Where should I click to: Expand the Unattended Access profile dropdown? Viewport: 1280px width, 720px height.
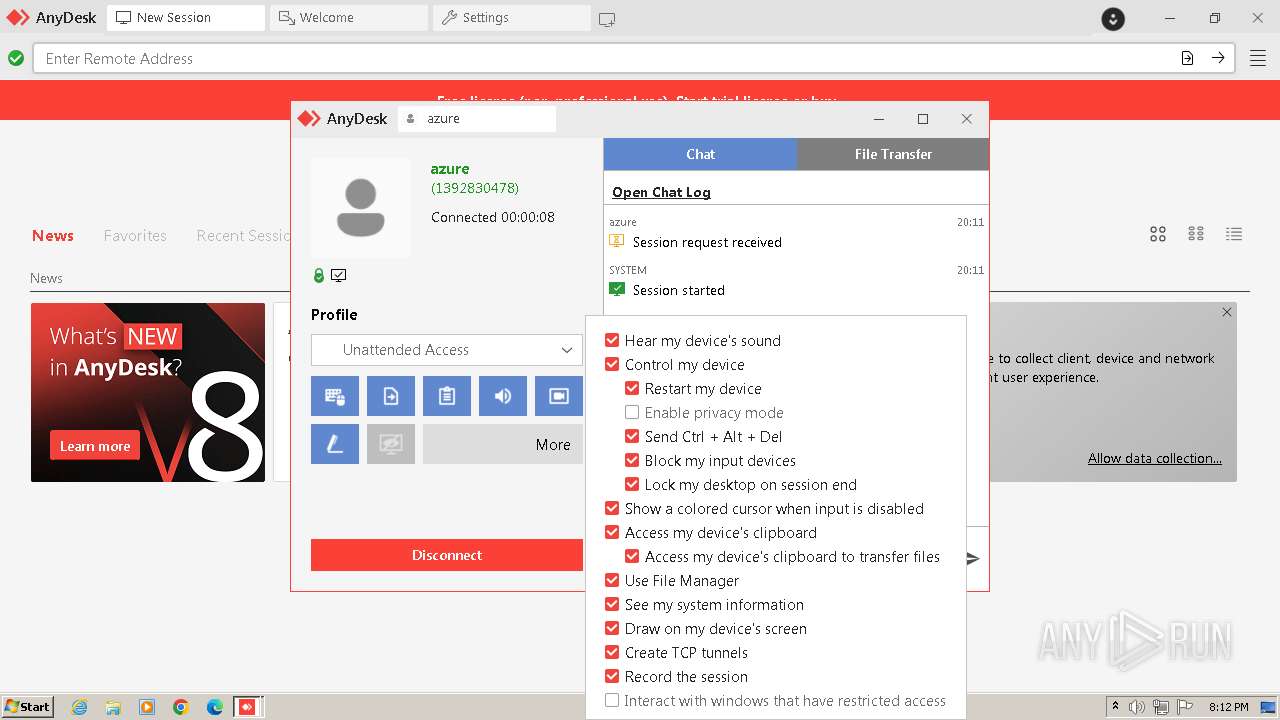pyautogui.click(x=447, y=350)
